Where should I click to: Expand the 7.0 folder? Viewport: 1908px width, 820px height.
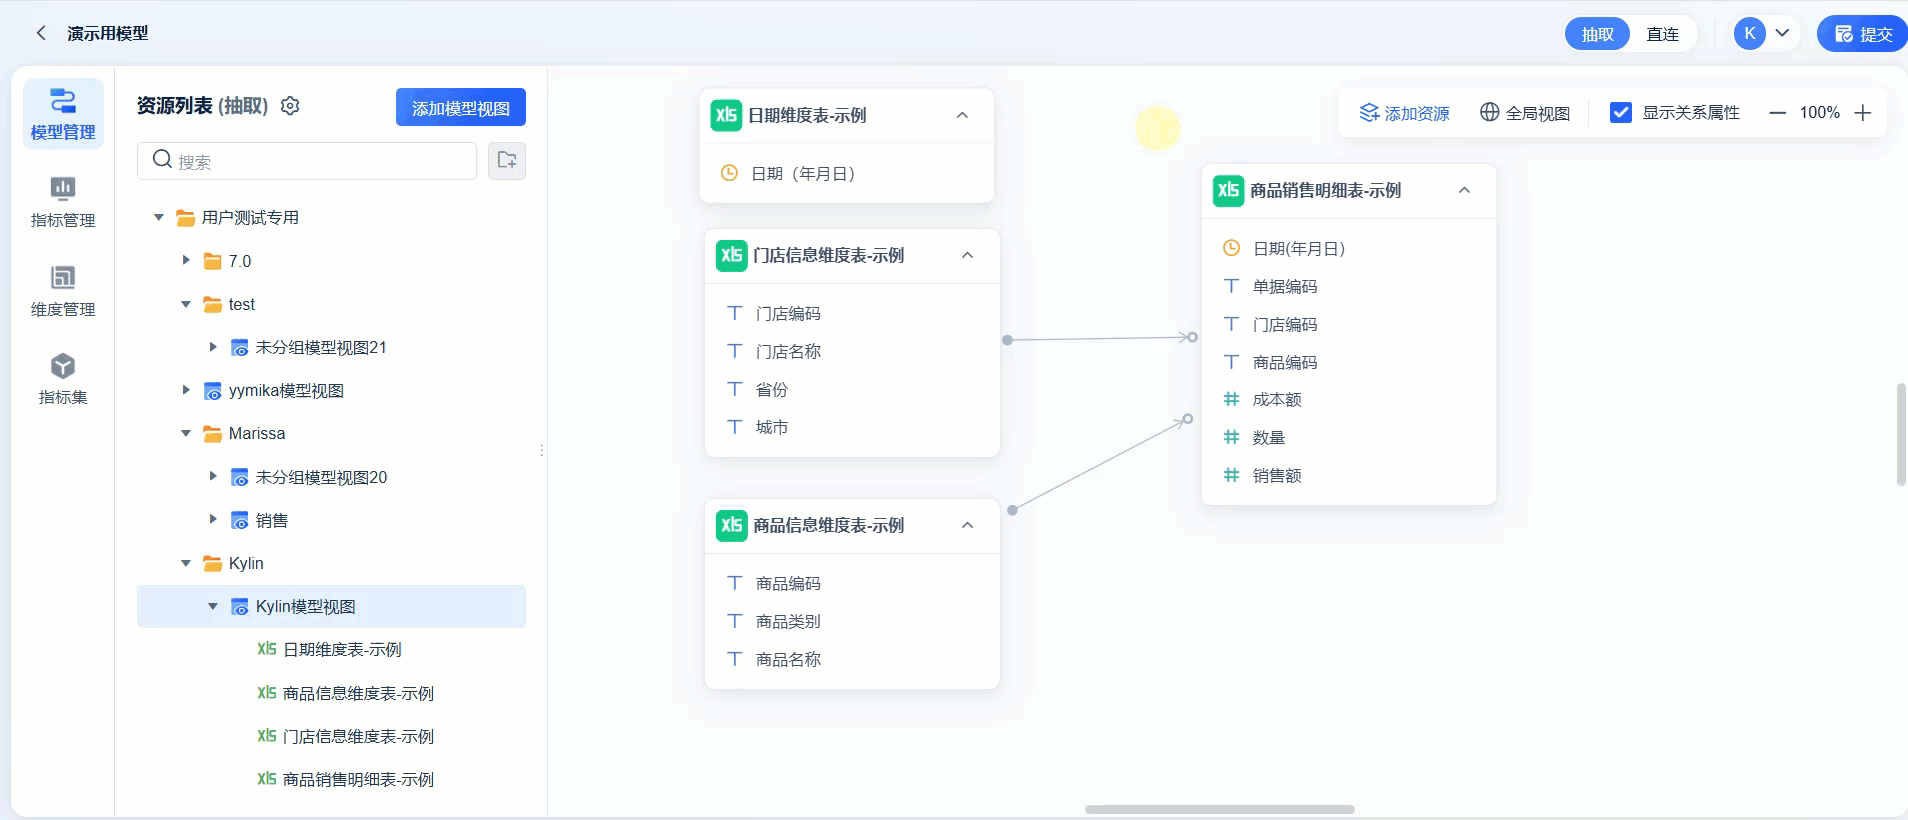[185, 260]
